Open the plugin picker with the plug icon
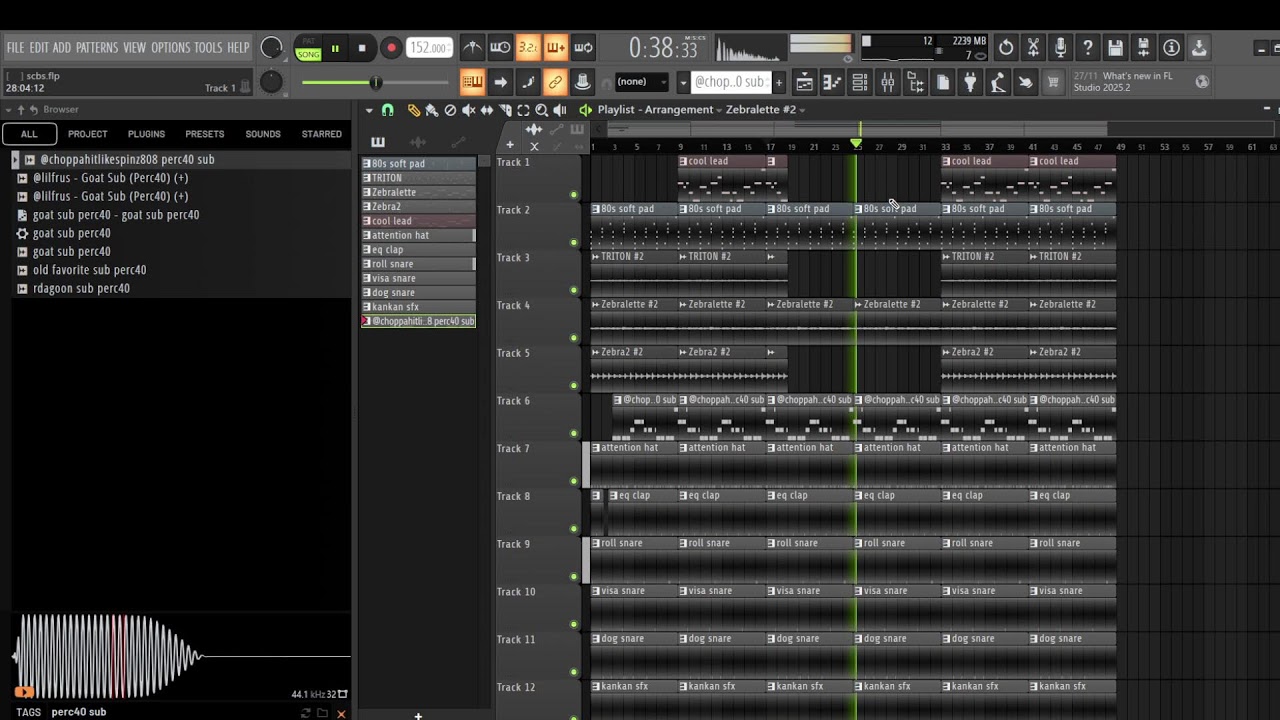Viewport: 1280px width, 720px height. click(x=969, y=83)
